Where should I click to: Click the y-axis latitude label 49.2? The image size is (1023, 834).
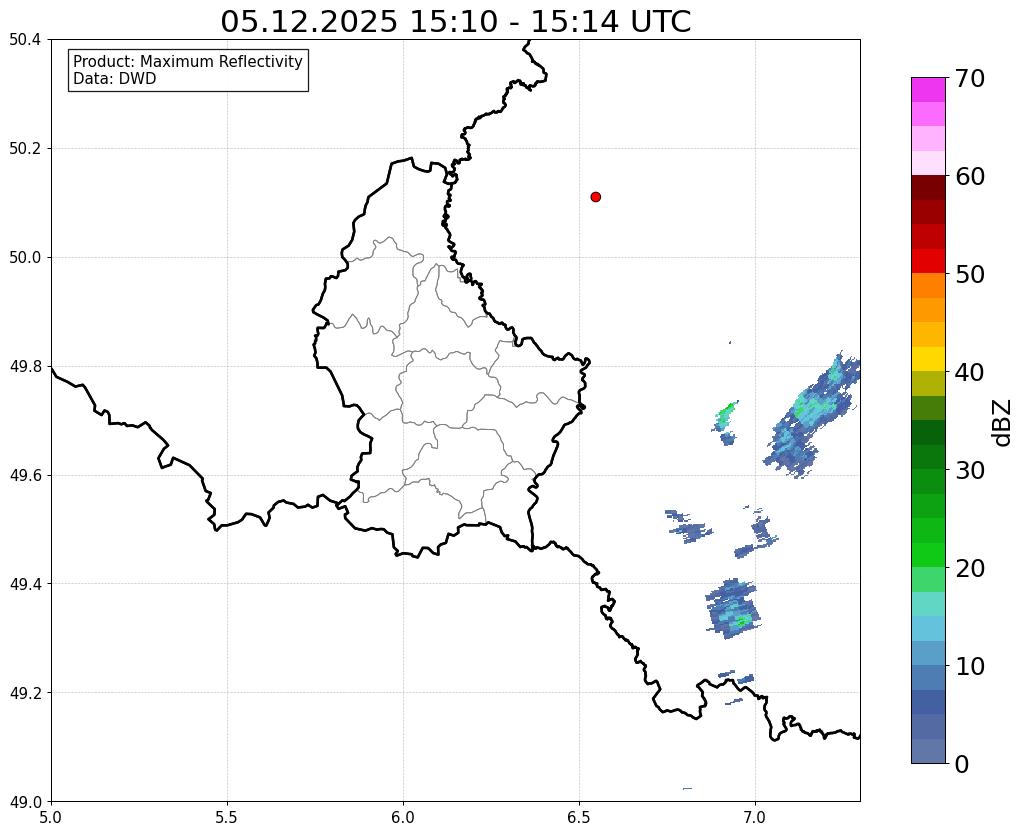pyautogui.click(x=25, y=693)
